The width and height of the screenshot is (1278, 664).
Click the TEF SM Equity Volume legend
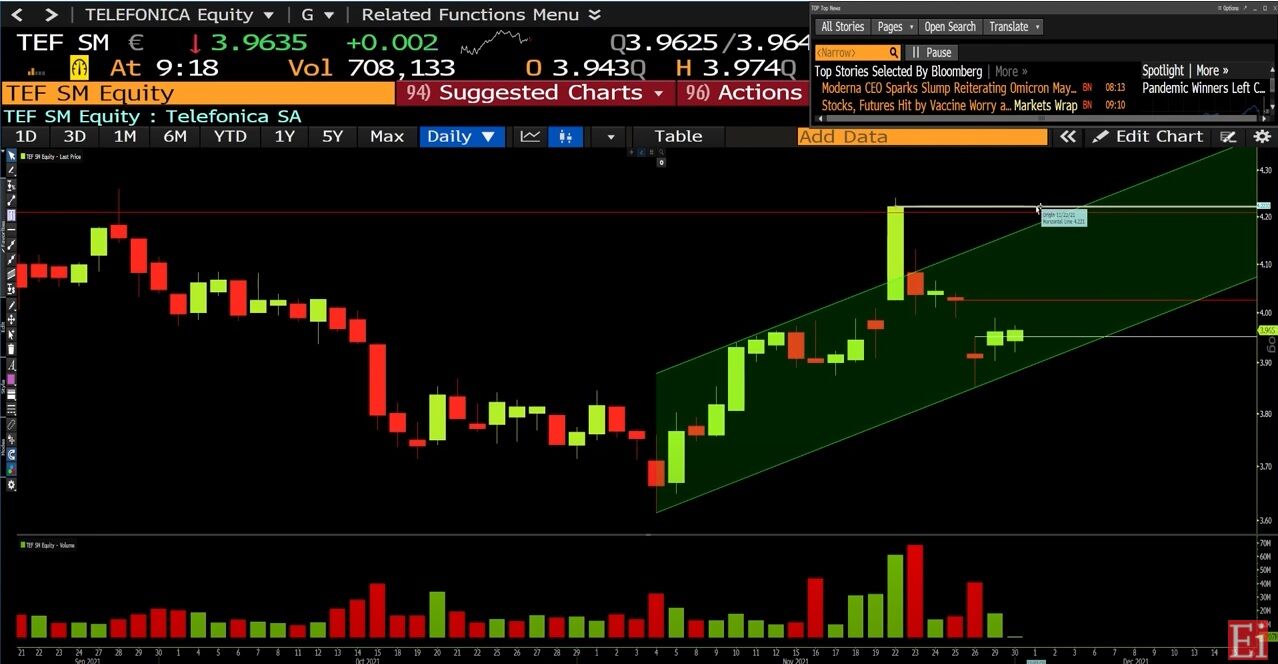pyautogui.click(x=48, y=545)
